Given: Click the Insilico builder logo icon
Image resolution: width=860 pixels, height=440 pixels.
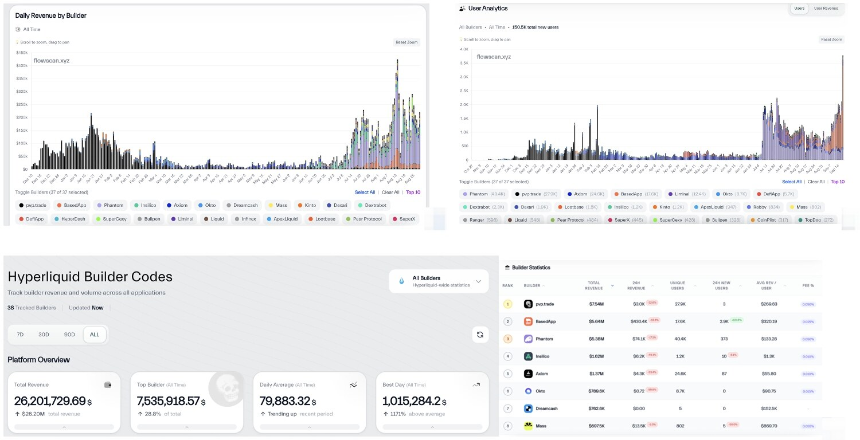Looking at the screenshot, I should 528,355.
